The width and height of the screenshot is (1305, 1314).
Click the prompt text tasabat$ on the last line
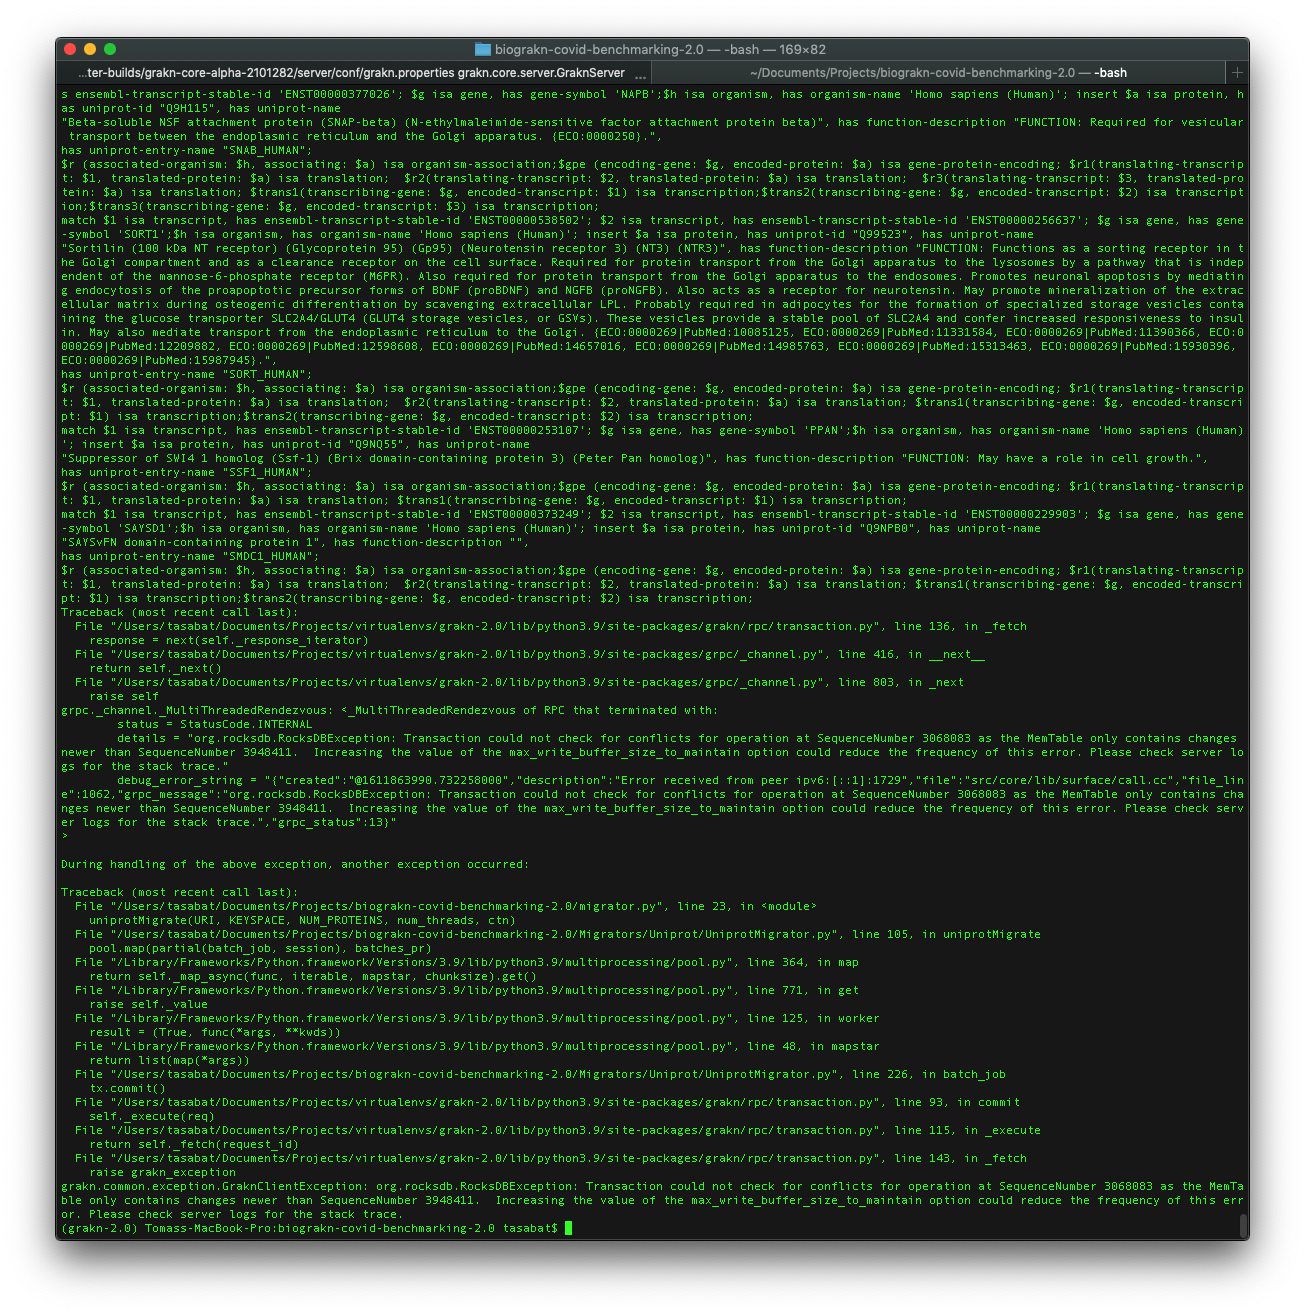(530, 1228)
